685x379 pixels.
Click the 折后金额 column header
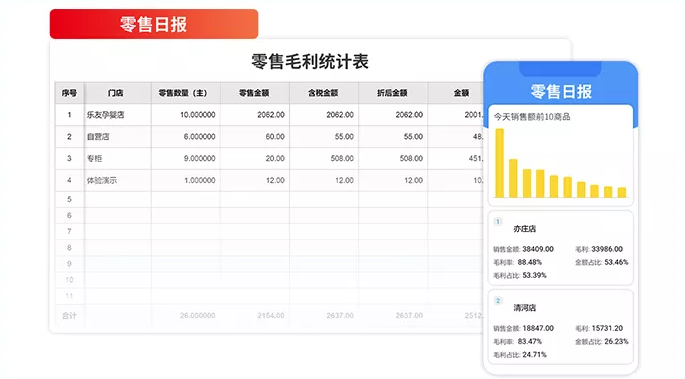coord(392,93)
